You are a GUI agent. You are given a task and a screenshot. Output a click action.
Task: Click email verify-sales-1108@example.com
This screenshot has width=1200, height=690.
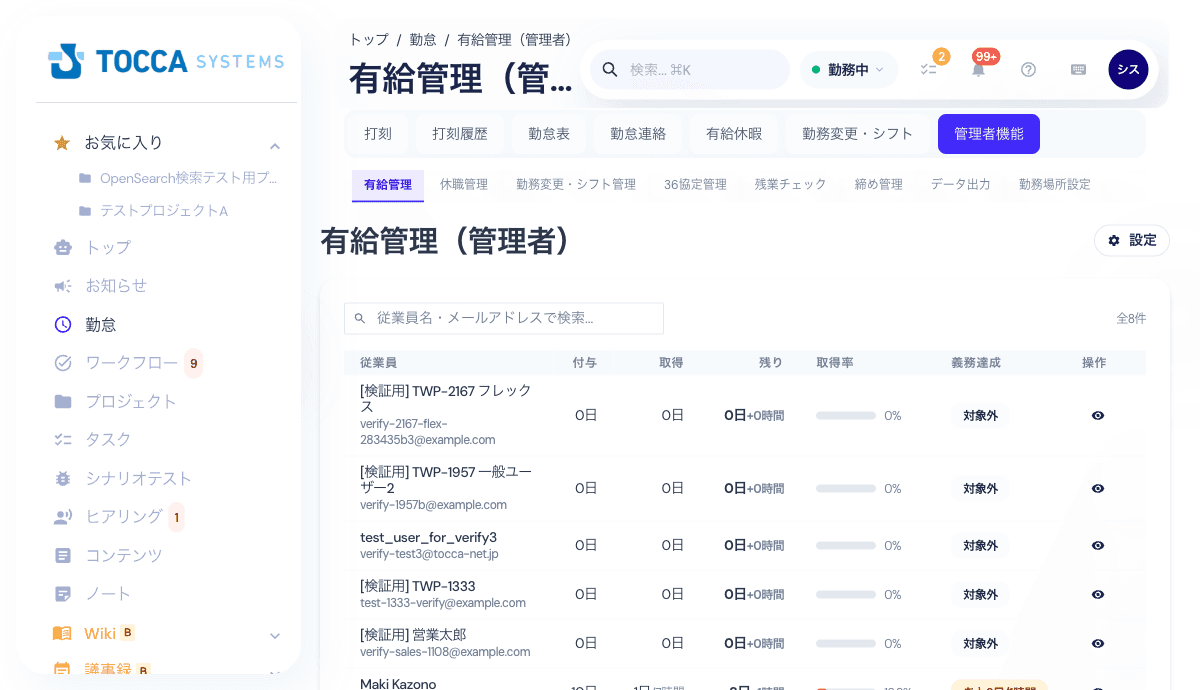tap(445, 652)
